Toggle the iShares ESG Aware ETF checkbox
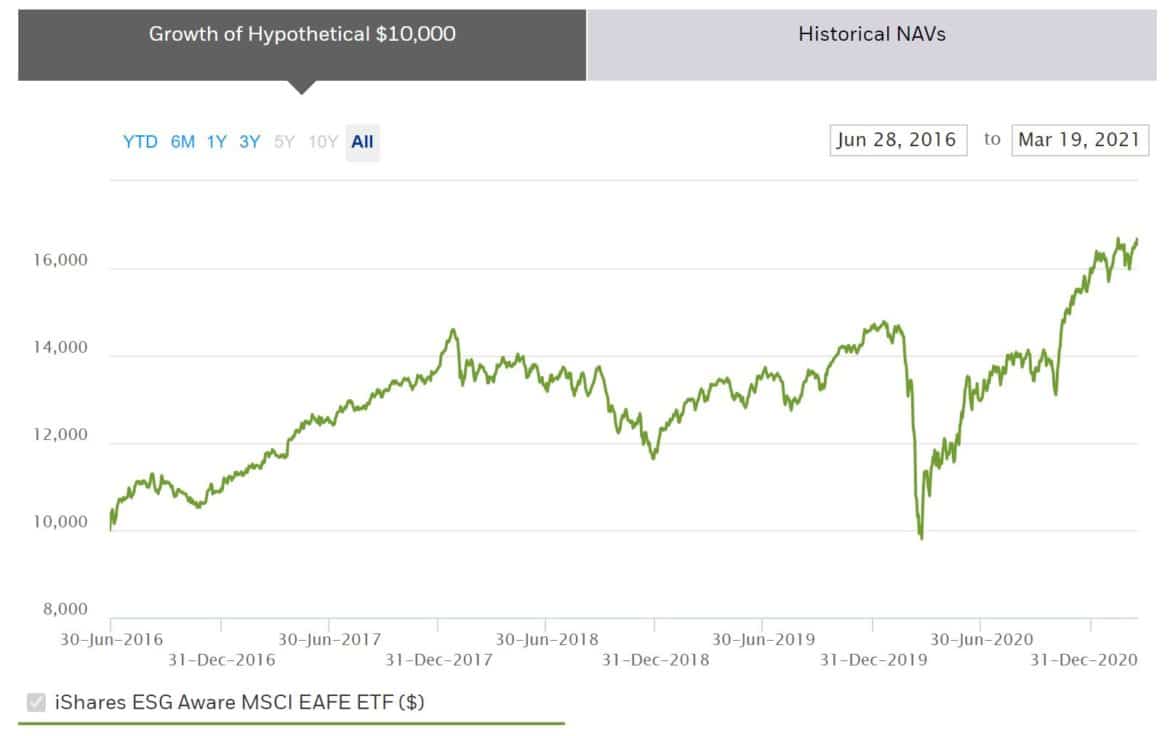 point(37,703)
